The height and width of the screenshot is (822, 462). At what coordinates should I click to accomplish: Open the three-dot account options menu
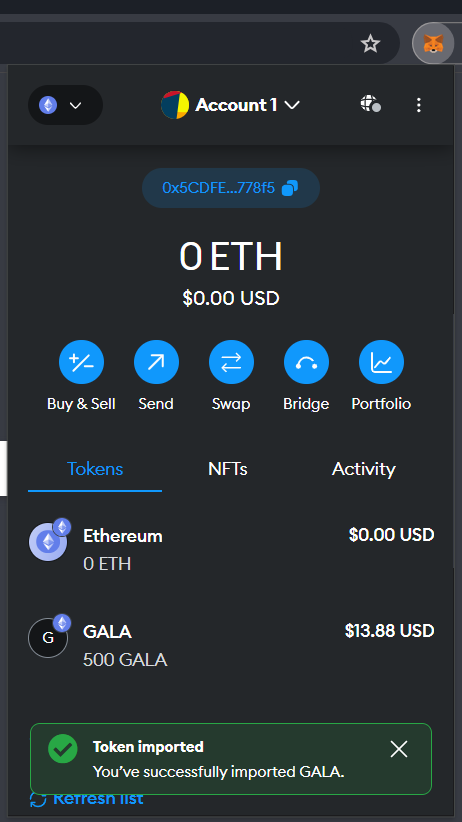418,105
